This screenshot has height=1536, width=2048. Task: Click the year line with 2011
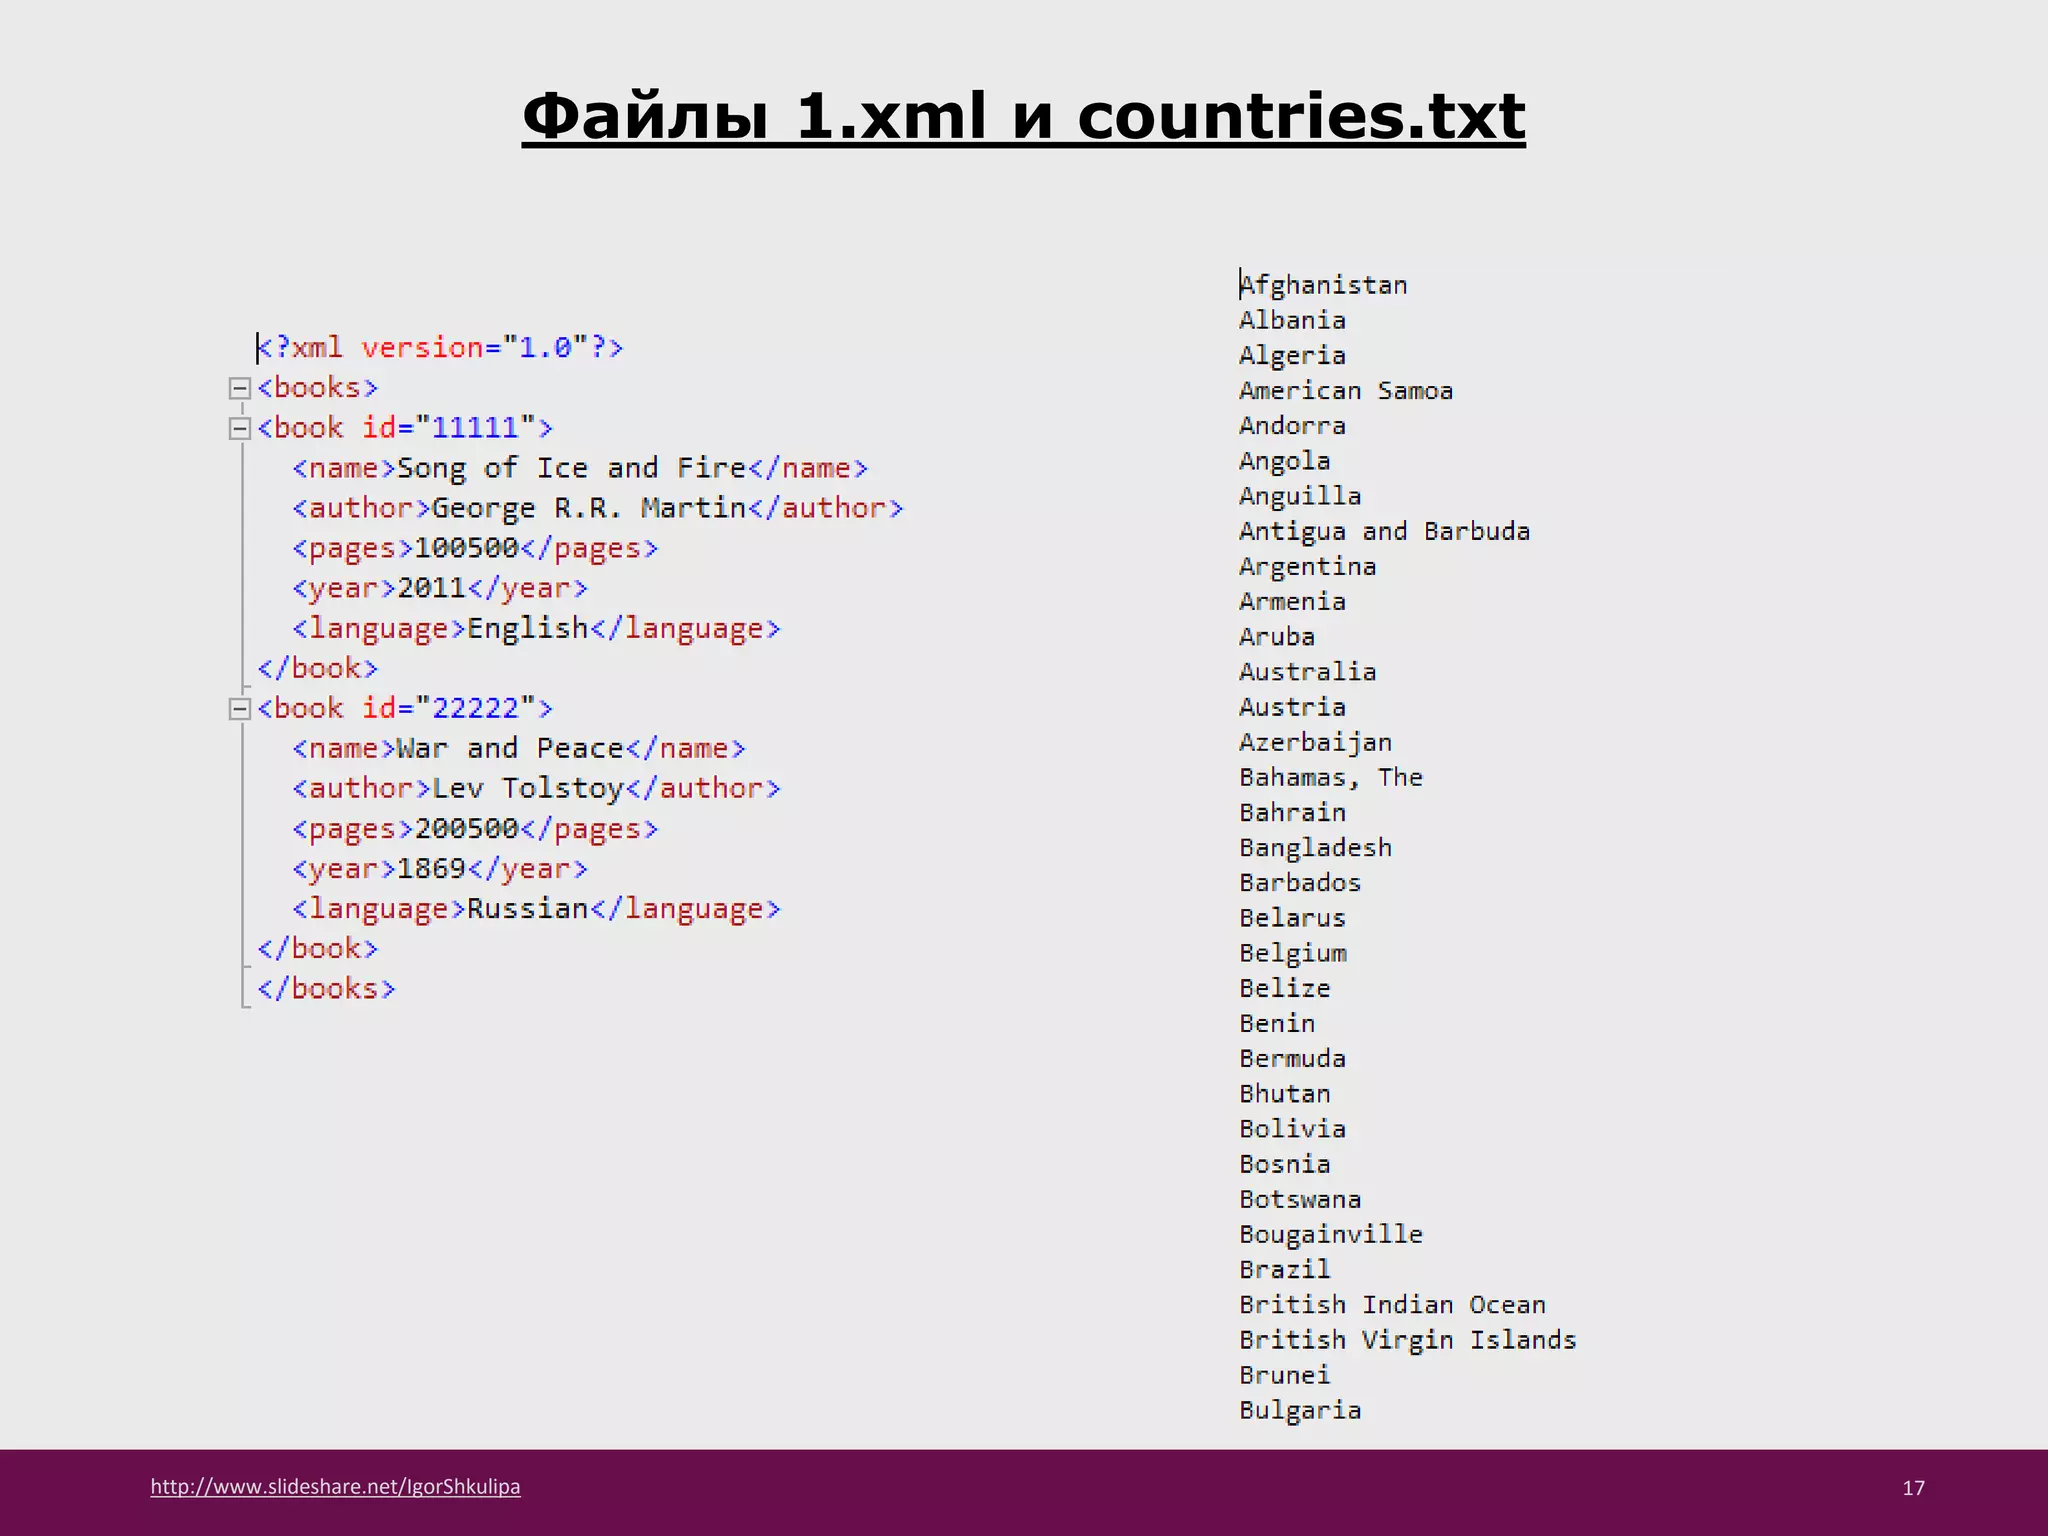440,588
